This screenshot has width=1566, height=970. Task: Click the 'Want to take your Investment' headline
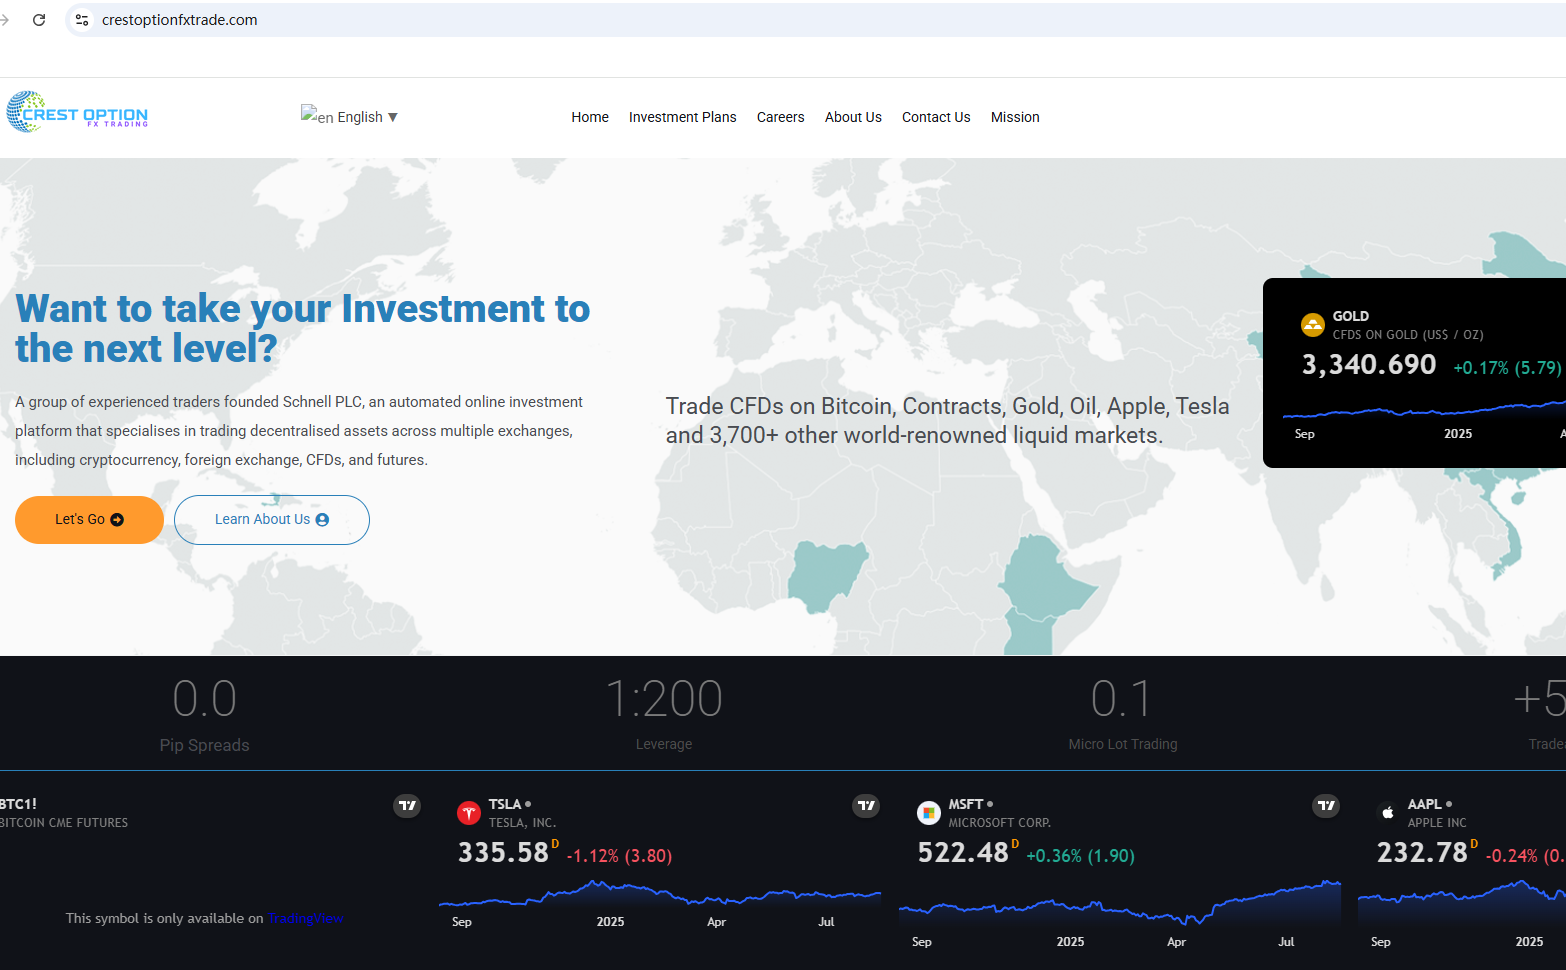[303, 329]
